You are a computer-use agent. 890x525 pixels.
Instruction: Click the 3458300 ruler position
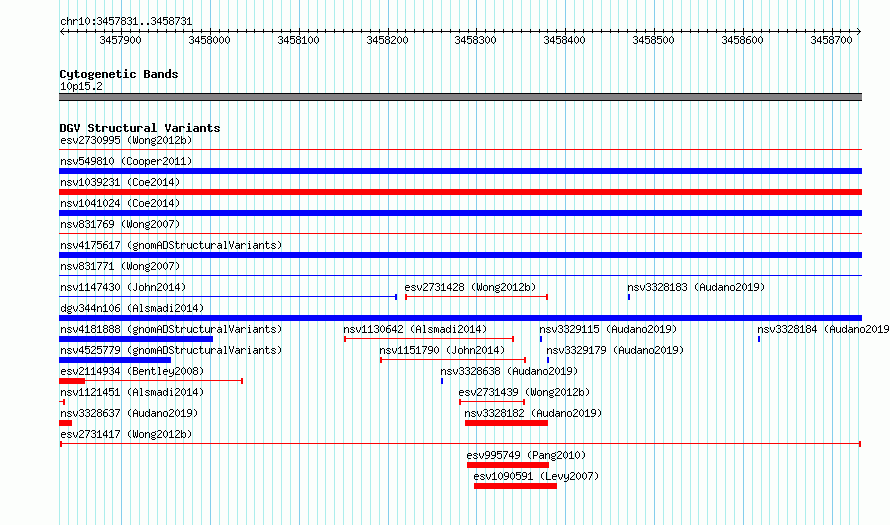pyautogui.click(x=476, y=40)
